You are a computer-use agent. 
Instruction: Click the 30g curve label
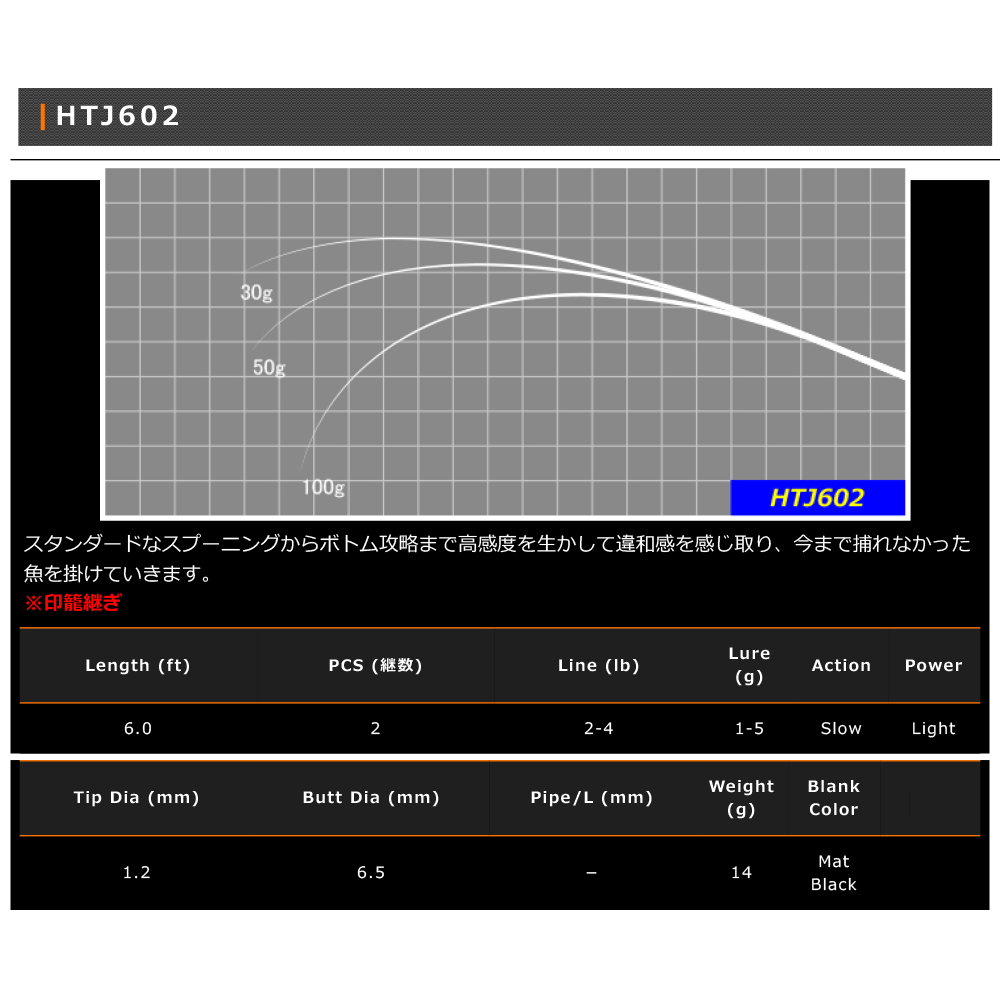[x=256, y=293]
